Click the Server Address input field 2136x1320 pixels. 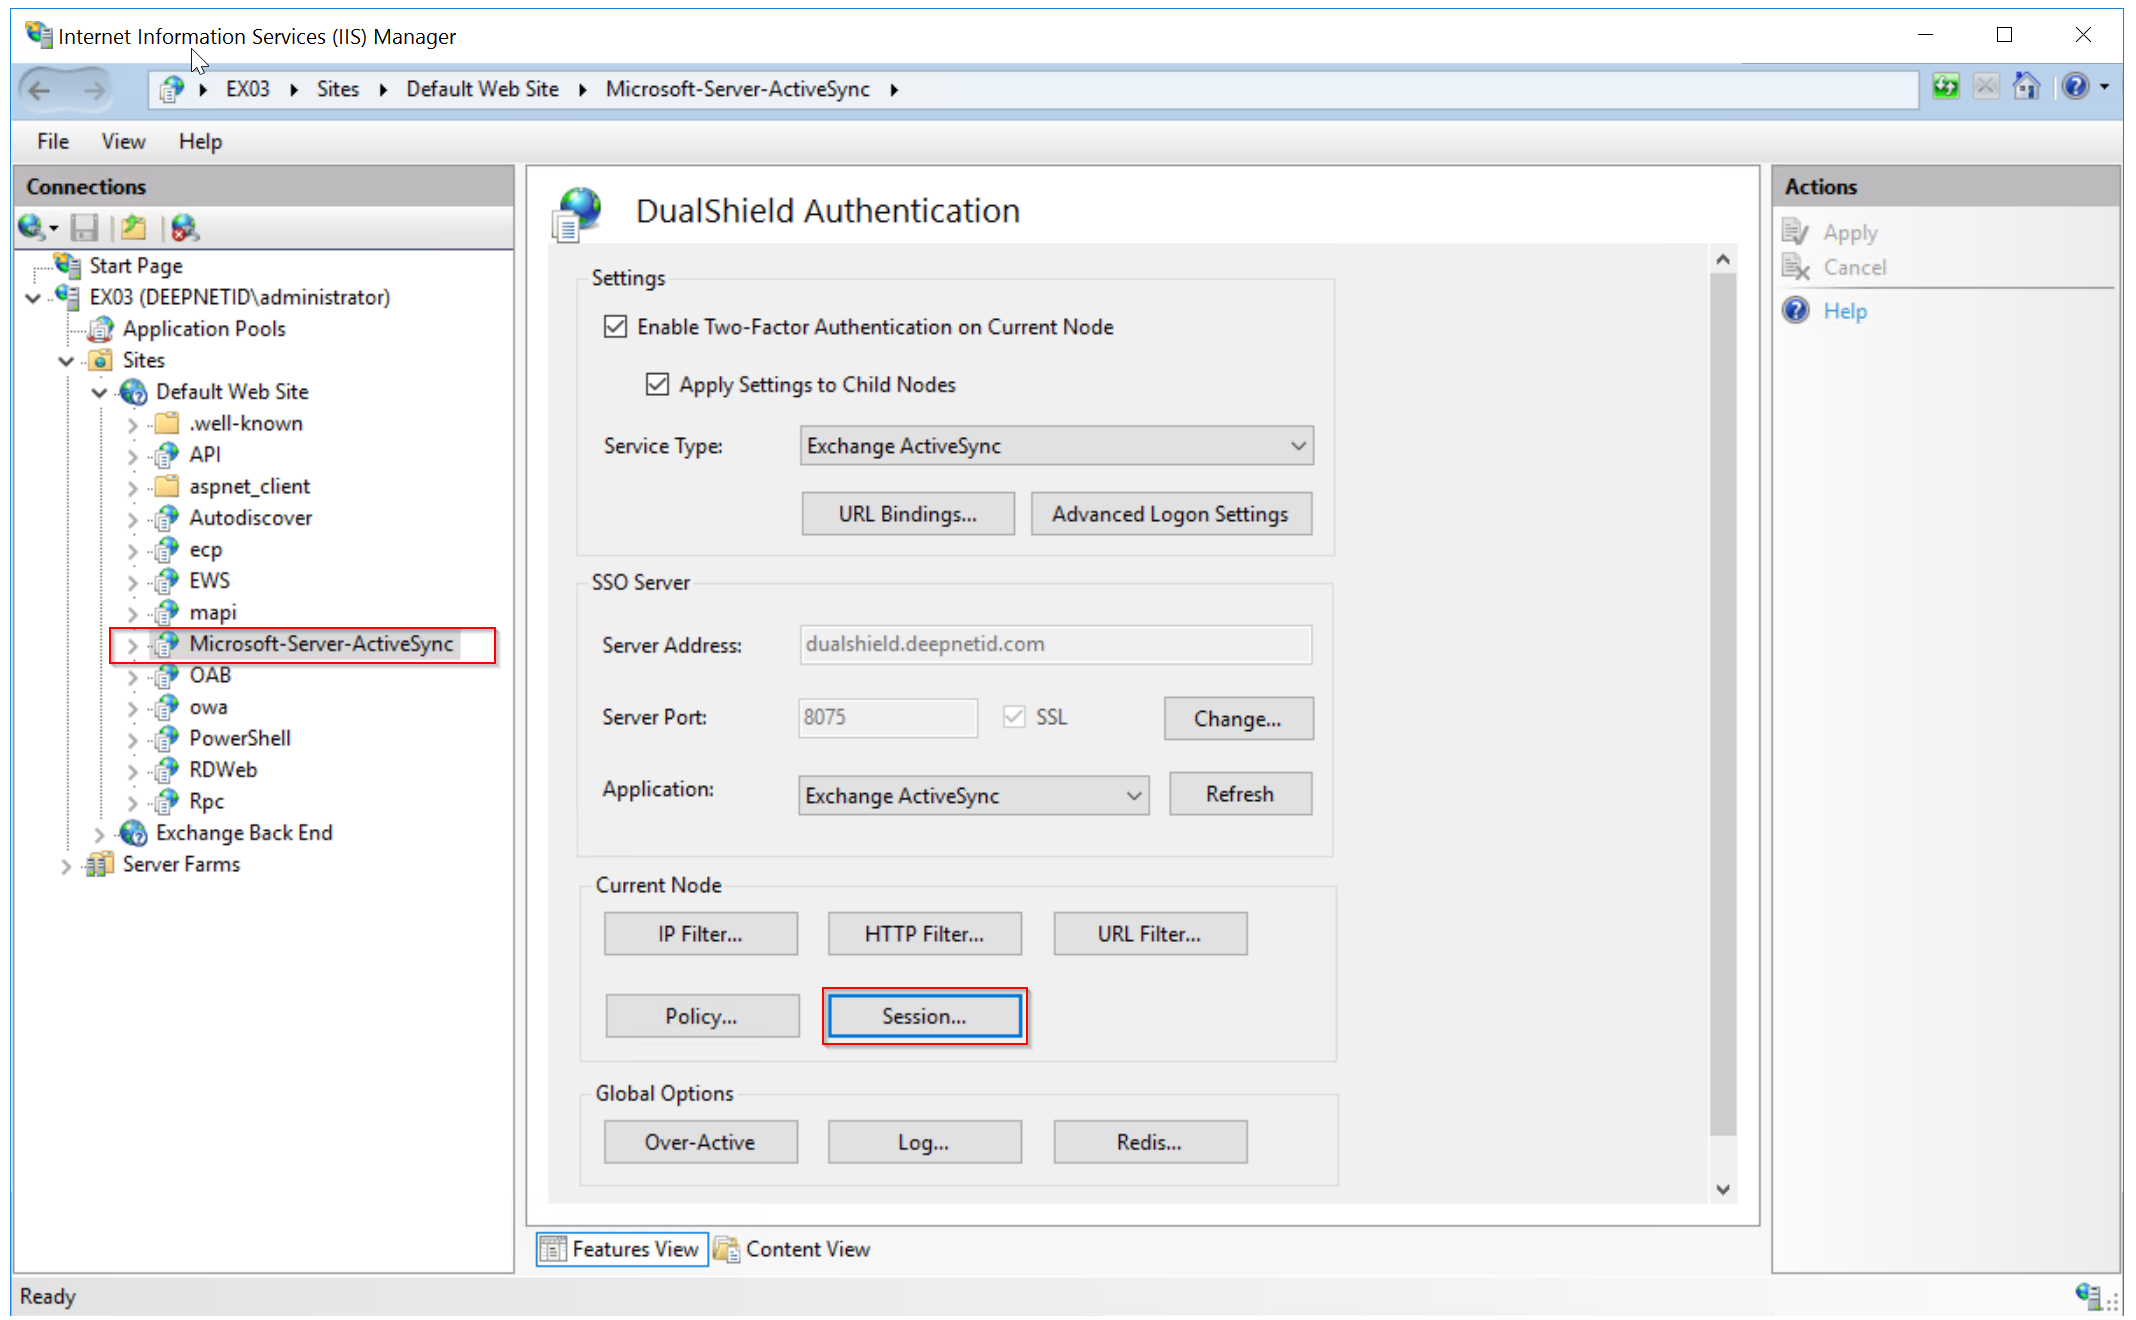1055,645
